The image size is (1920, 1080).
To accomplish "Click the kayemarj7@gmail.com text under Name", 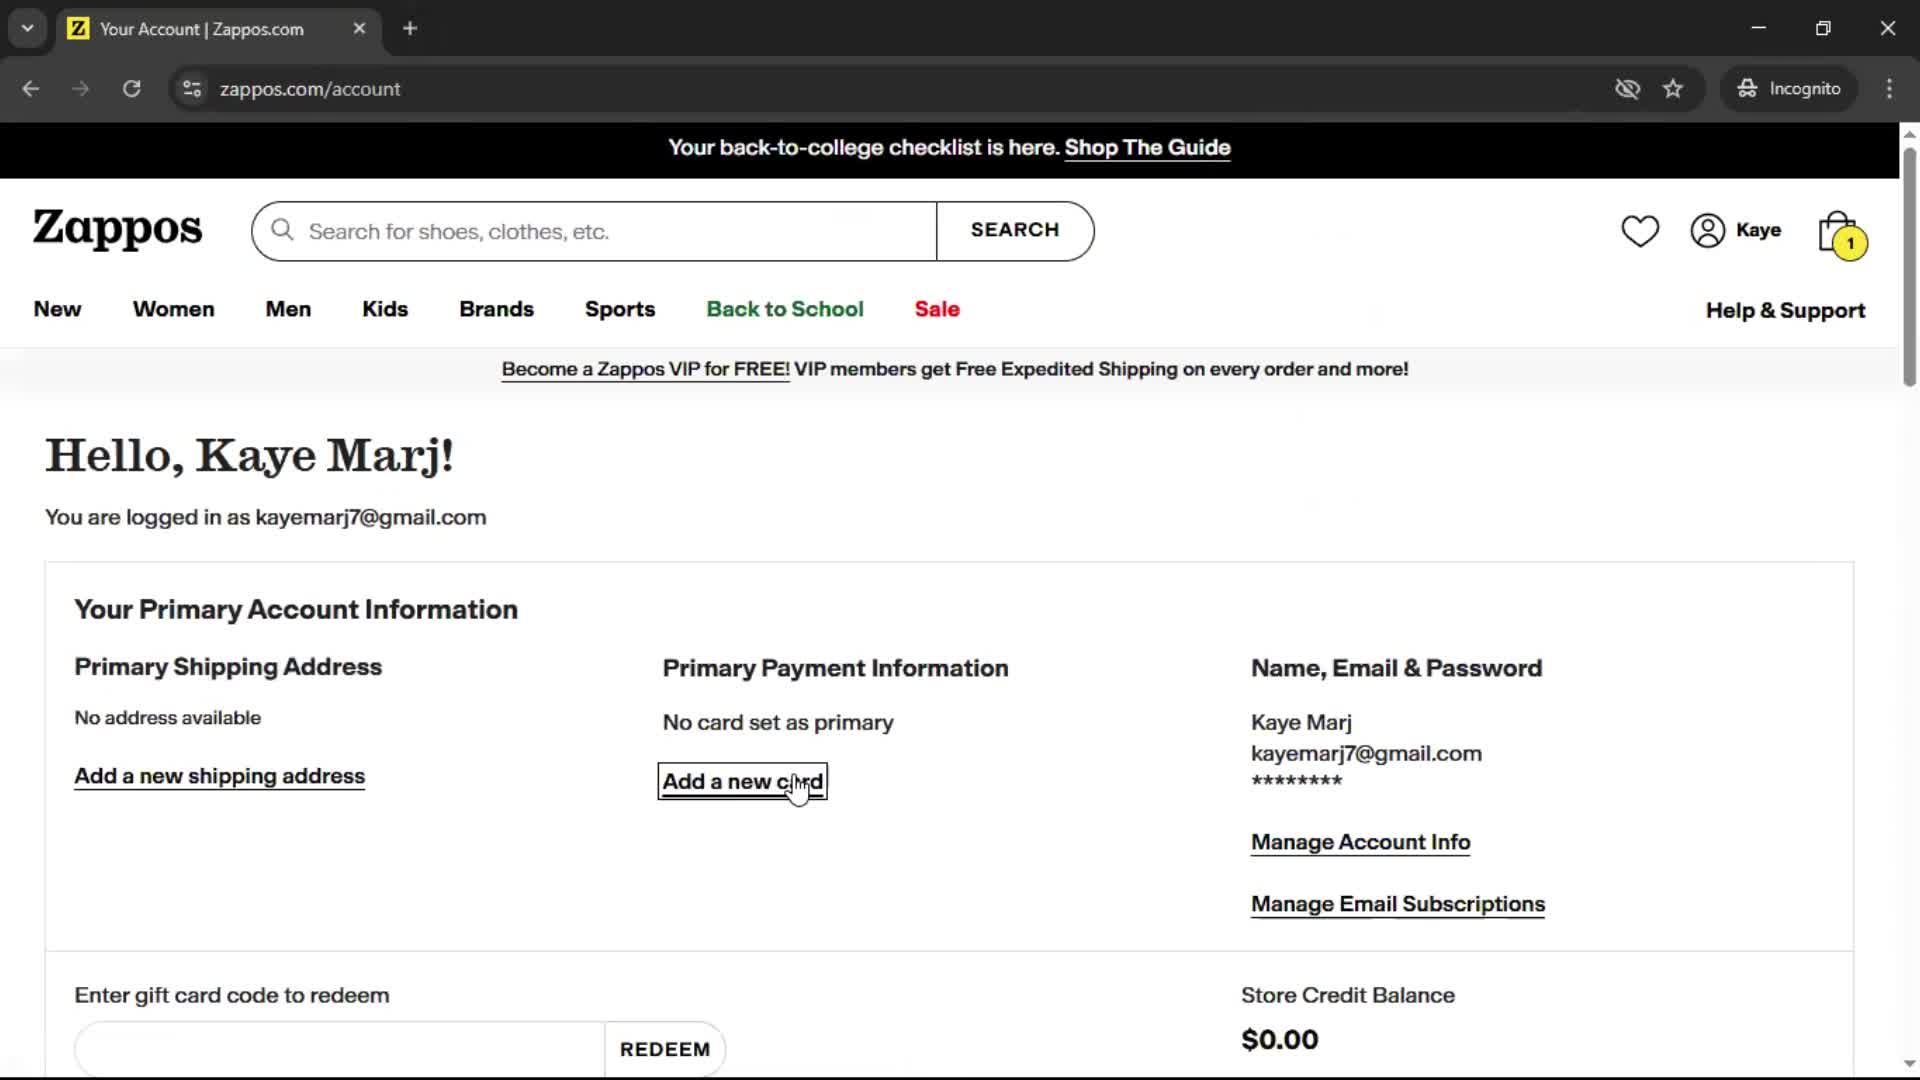I will click(1366, 753).
